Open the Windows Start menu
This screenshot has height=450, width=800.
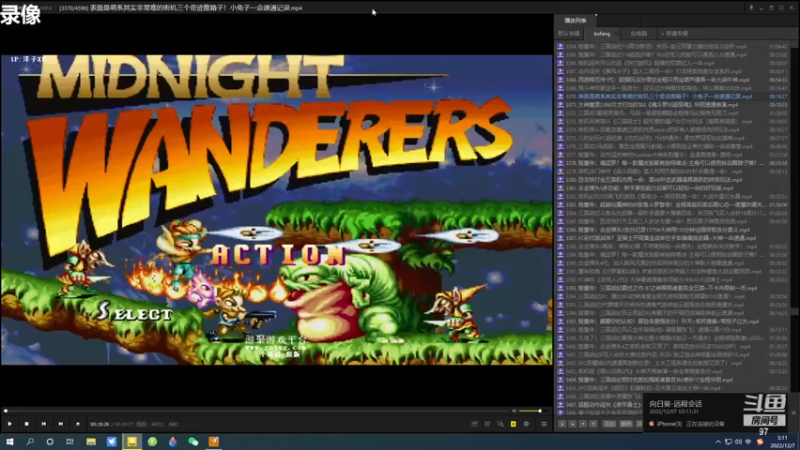coord(10,442)
